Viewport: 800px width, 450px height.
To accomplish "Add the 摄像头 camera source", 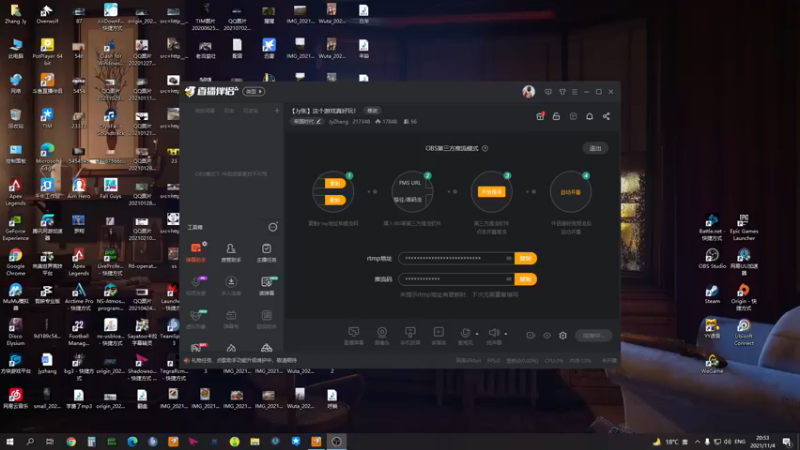I will pyautogui.click(x=382, y=335).
